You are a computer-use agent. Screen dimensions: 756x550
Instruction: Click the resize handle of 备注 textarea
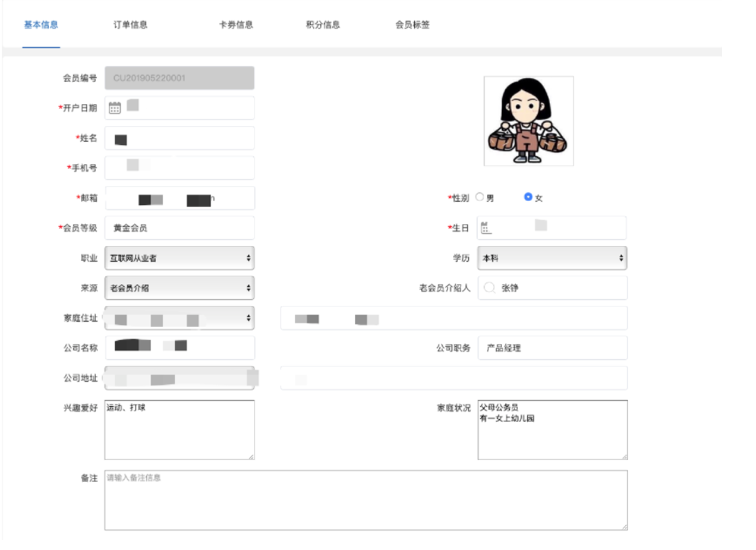pyautogui.click(x=624, y=527)
